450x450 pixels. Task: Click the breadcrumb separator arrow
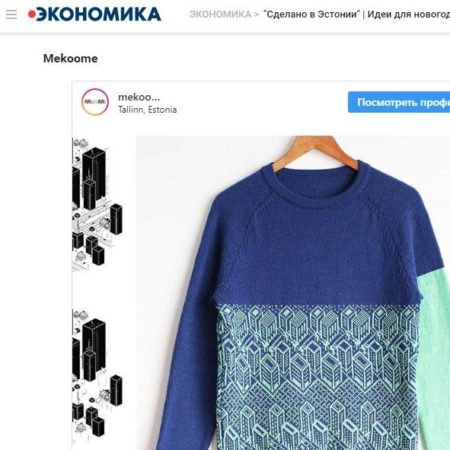tap(256, 14)
